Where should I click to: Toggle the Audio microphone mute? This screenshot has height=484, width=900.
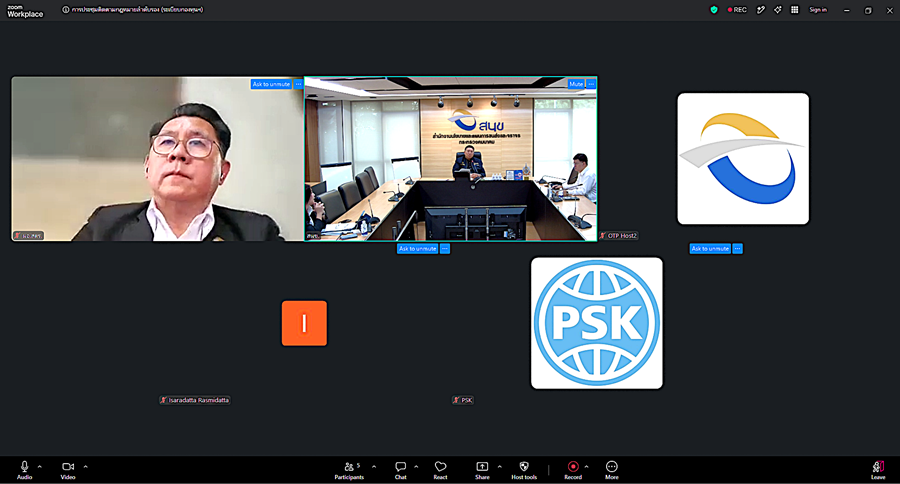(24, 470)
